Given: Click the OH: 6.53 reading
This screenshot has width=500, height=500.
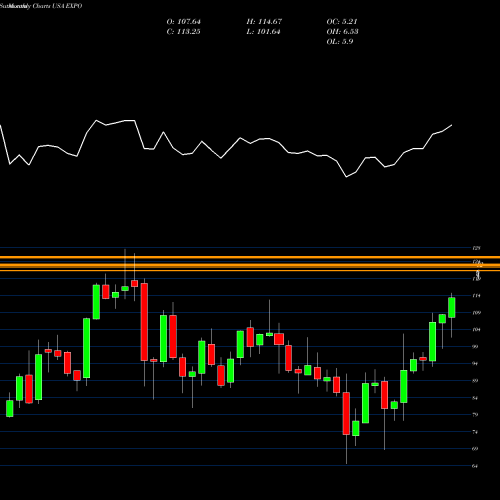Looking at the screenshot, I should (343, 32).
